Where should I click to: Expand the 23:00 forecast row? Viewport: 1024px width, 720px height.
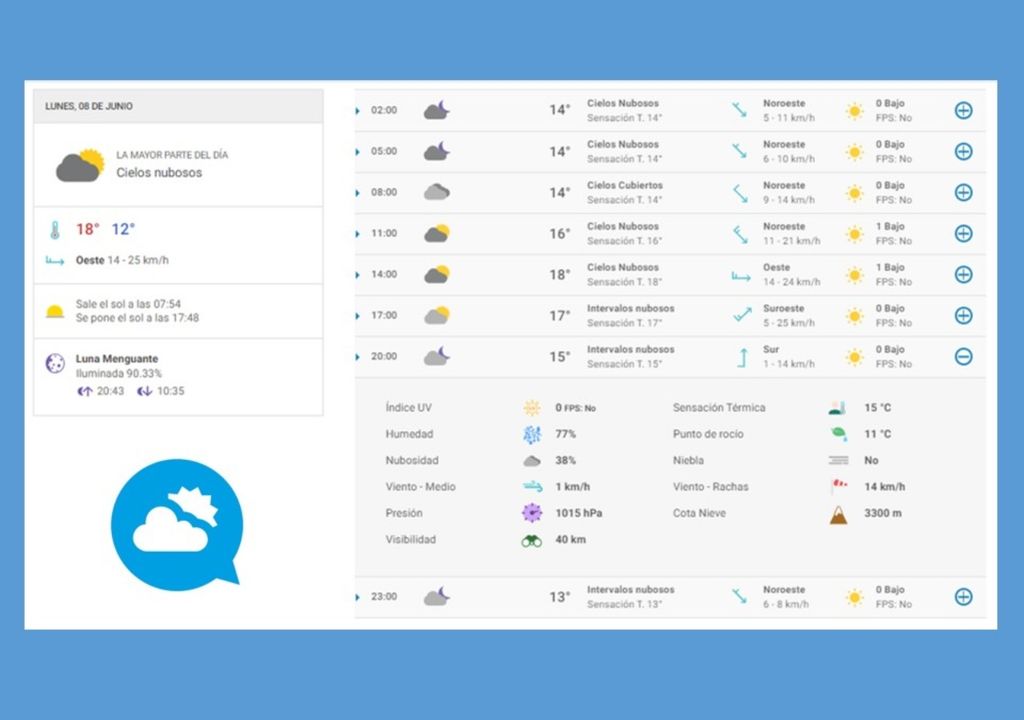tap(963, 597)
